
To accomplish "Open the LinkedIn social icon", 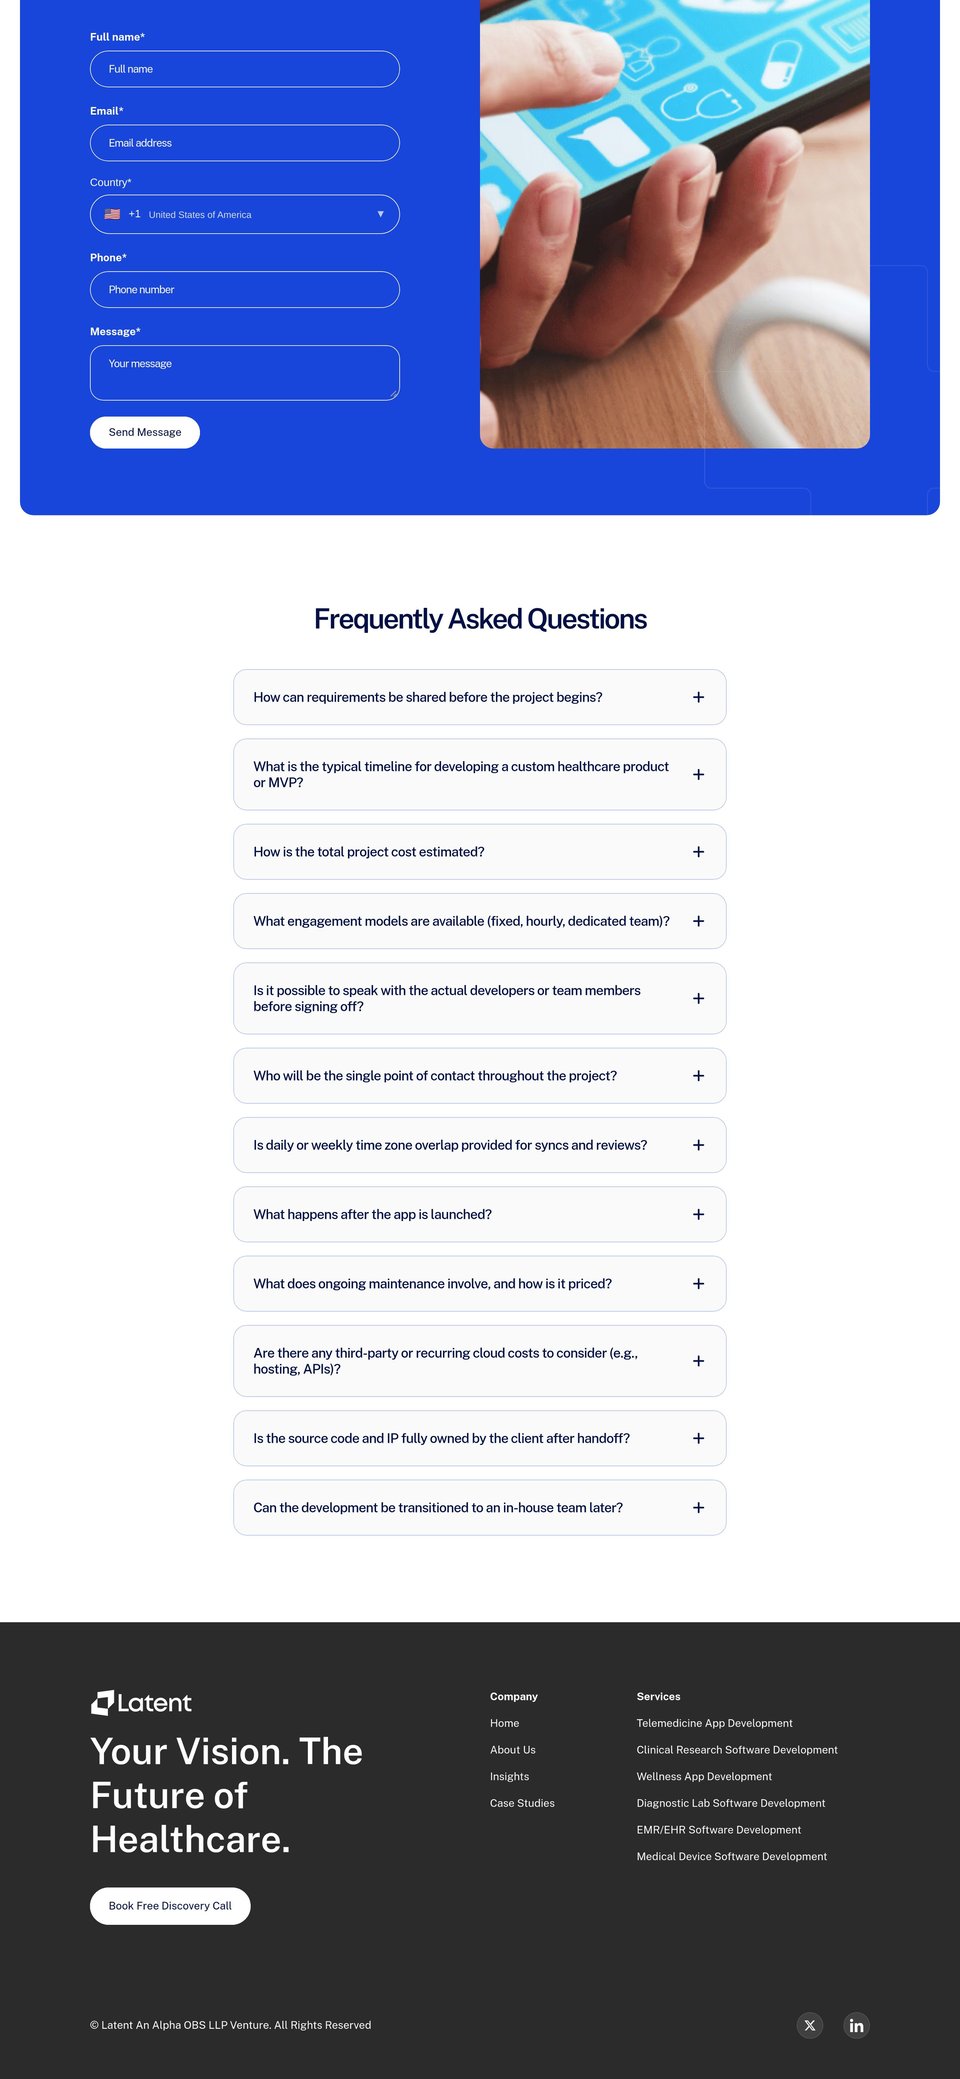I will [856, 2025].
